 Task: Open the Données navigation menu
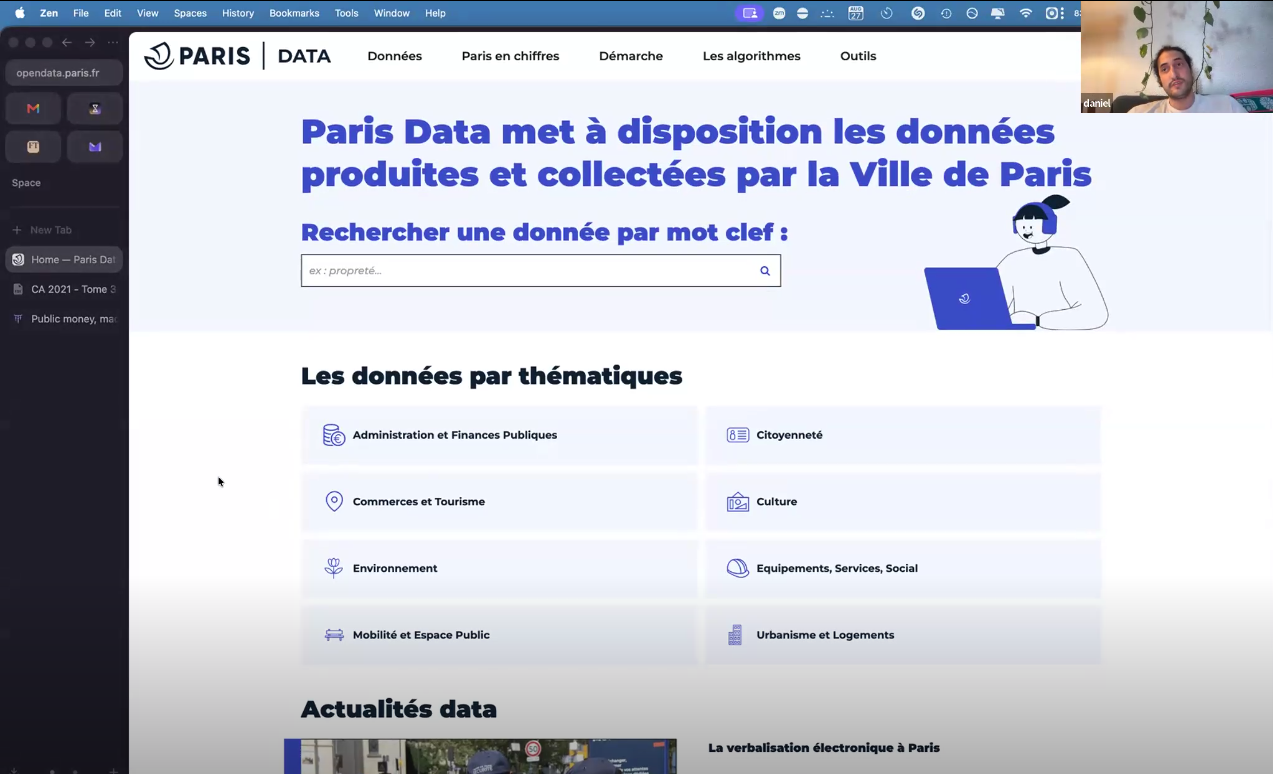pos(394,56)
